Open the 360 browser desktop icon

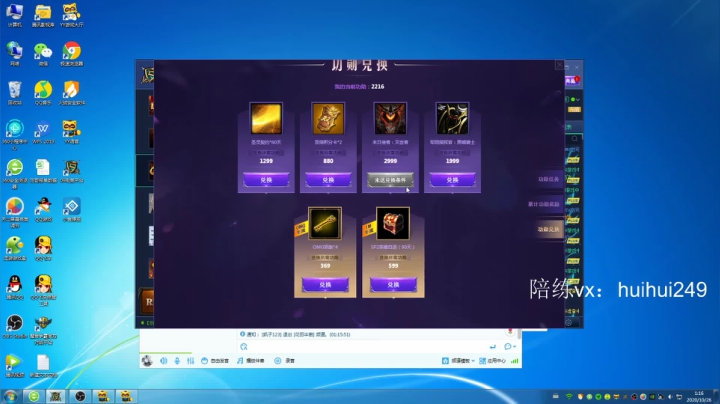point(15,172)
